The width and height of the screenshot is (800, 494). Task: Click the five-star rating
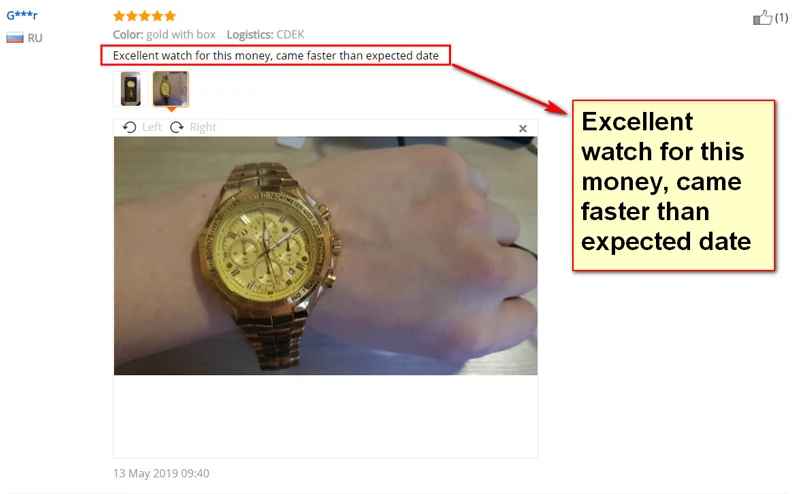tap(144, 16)
